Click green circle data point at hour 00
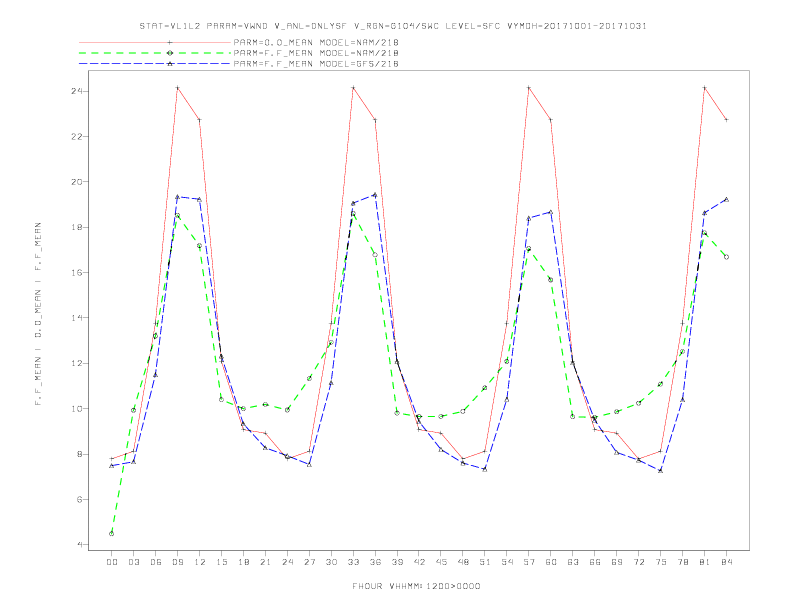Image resolution: width=792 pixels, height=612 pixels. [x=112, y=533]
